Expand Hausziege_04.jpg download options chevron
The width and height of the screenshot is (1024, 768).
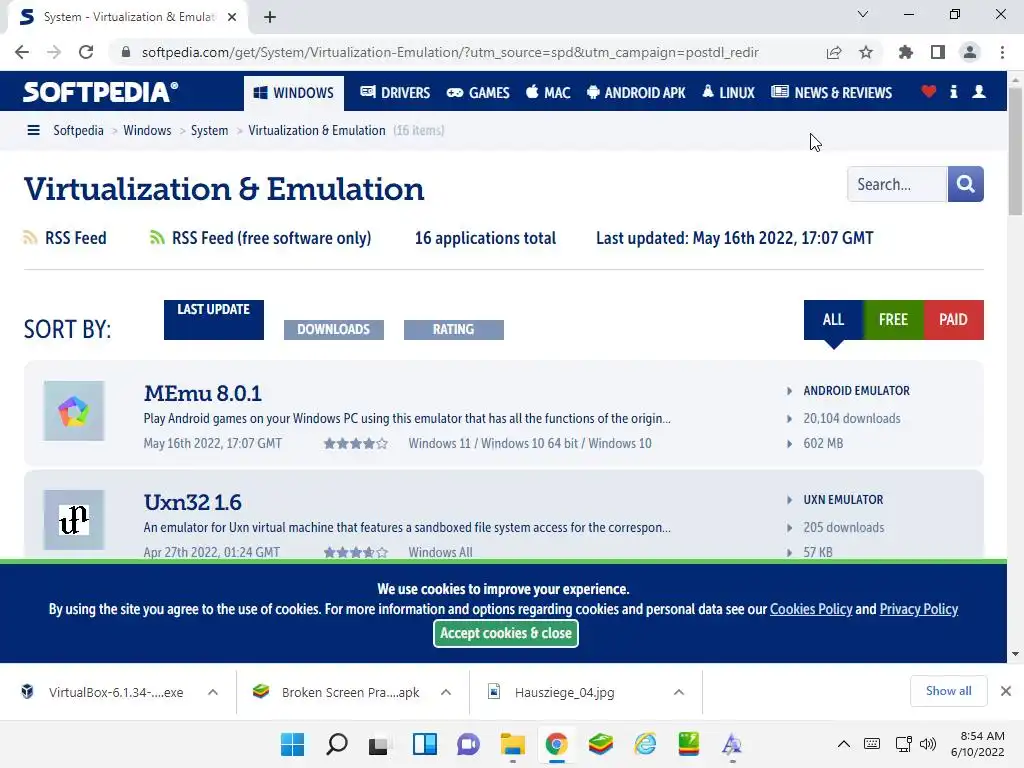pos(679,692)
